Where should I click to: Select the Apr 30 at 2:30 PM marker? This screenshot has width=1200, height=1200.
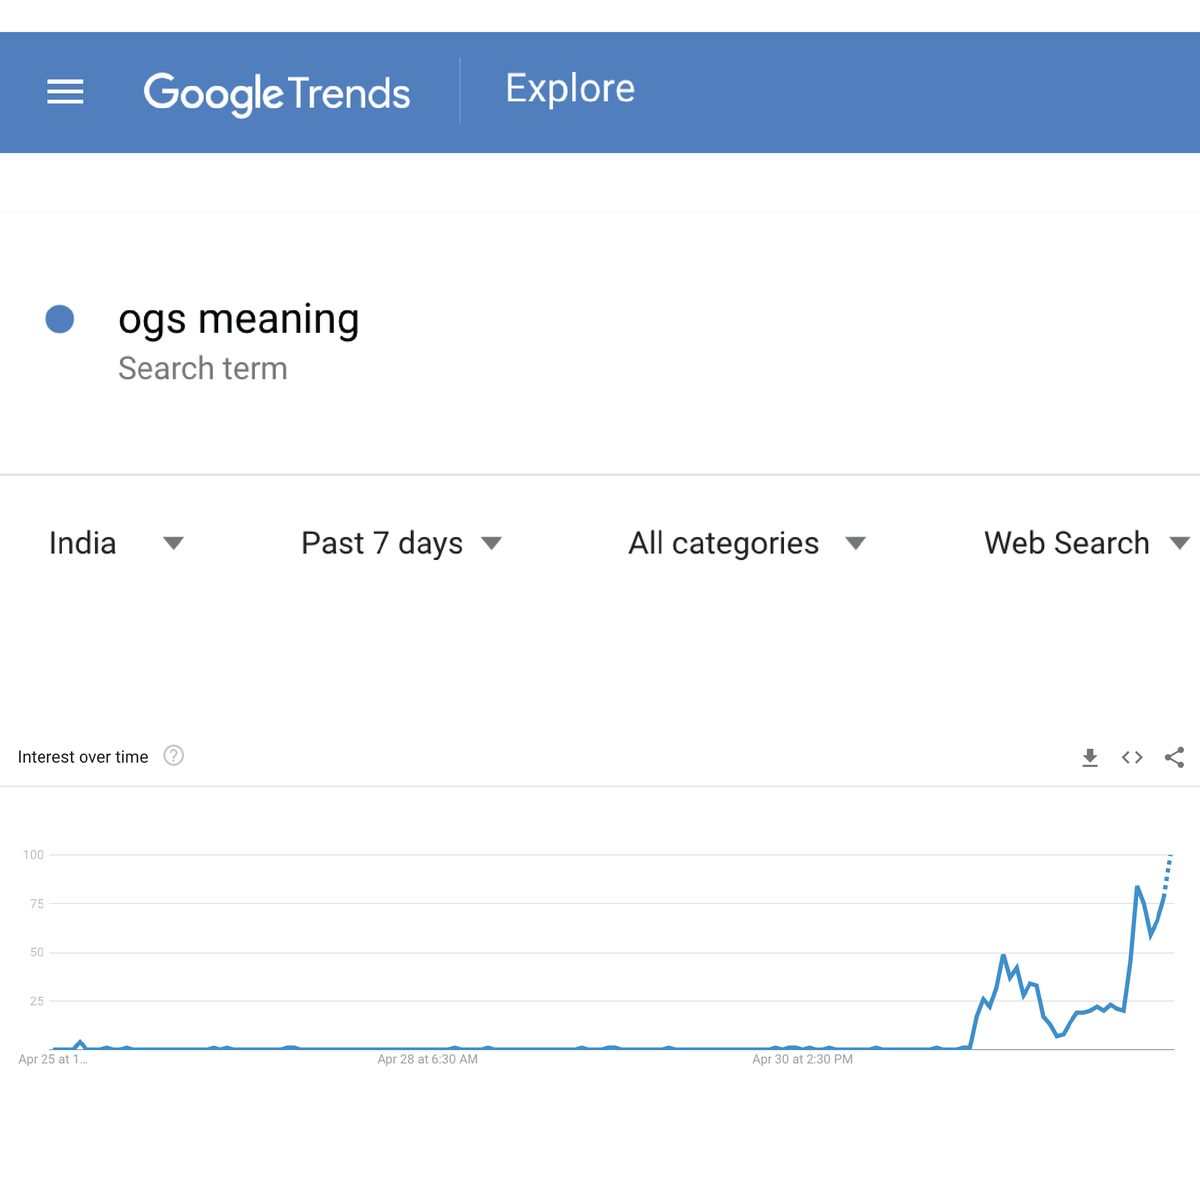(x=802, y=1059)
